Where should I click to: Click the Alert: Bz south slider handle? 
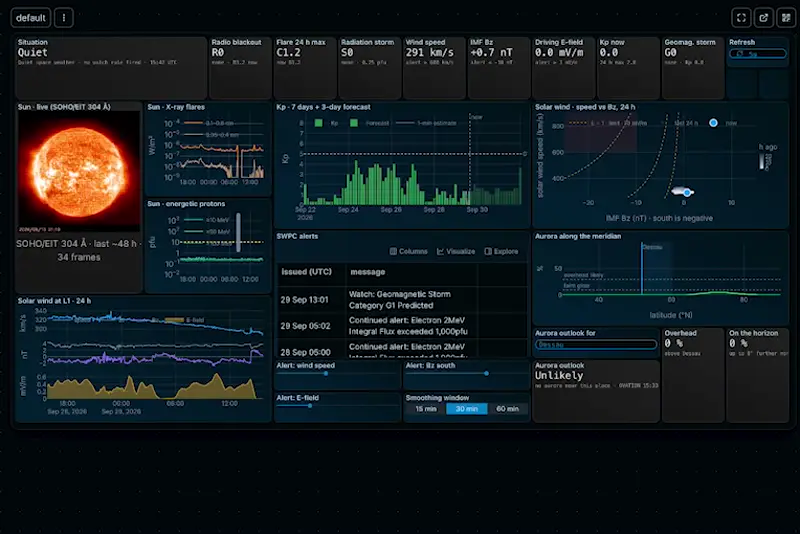tap(486, 373)
